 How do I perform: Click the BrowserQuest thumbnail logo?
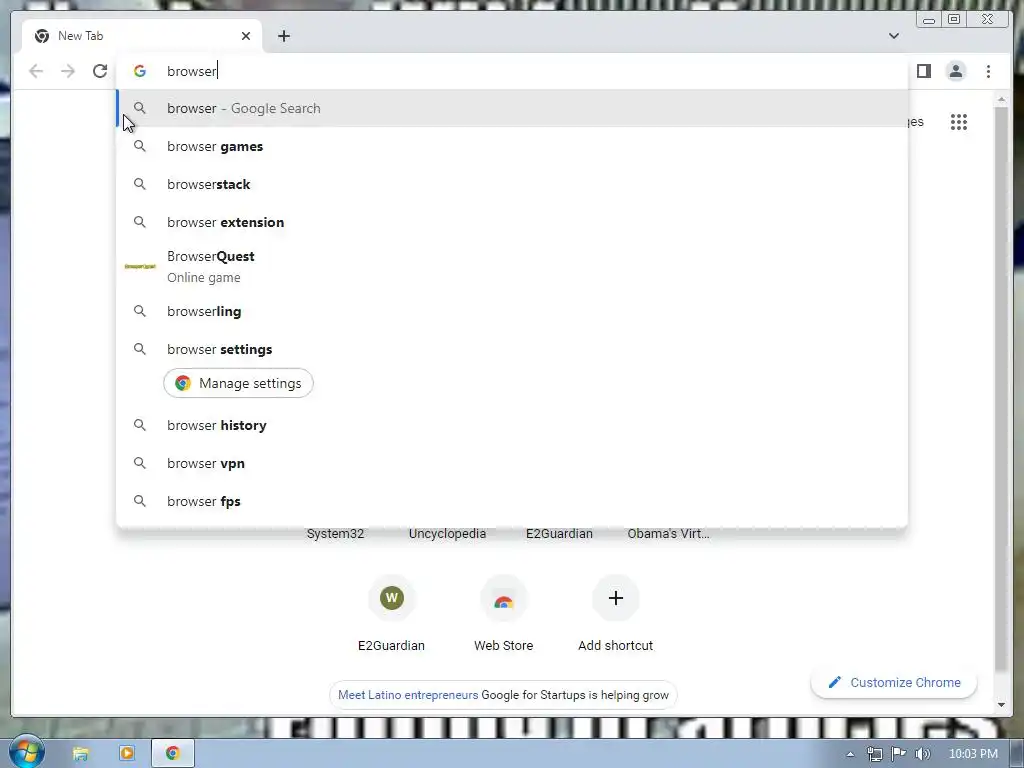pos(140,266)
